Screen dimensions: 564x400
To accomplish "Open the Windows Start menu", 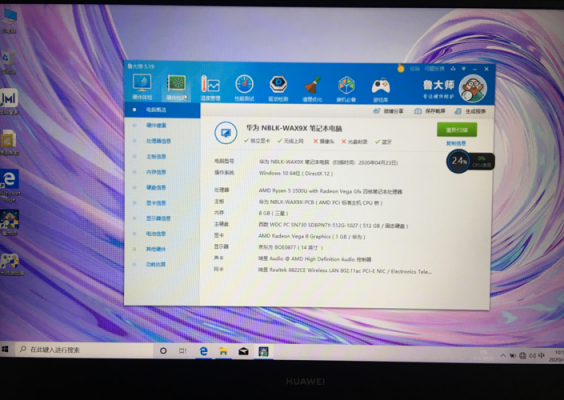I will pos(5,349).
